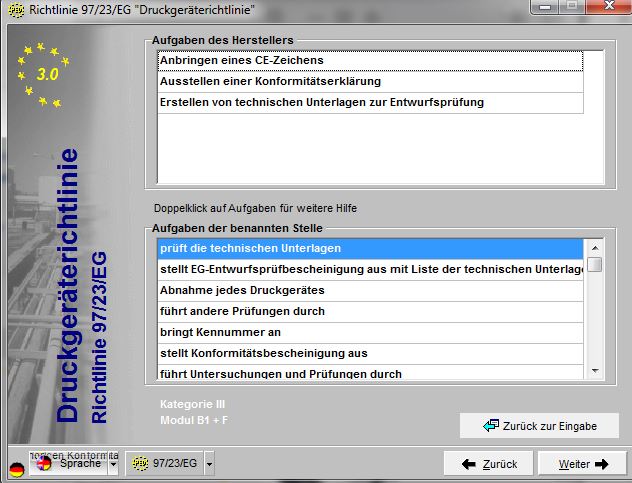Click the back arrow icon on Zurück
The height and width of the screenshot is (483, 632).
pos(468,464)
